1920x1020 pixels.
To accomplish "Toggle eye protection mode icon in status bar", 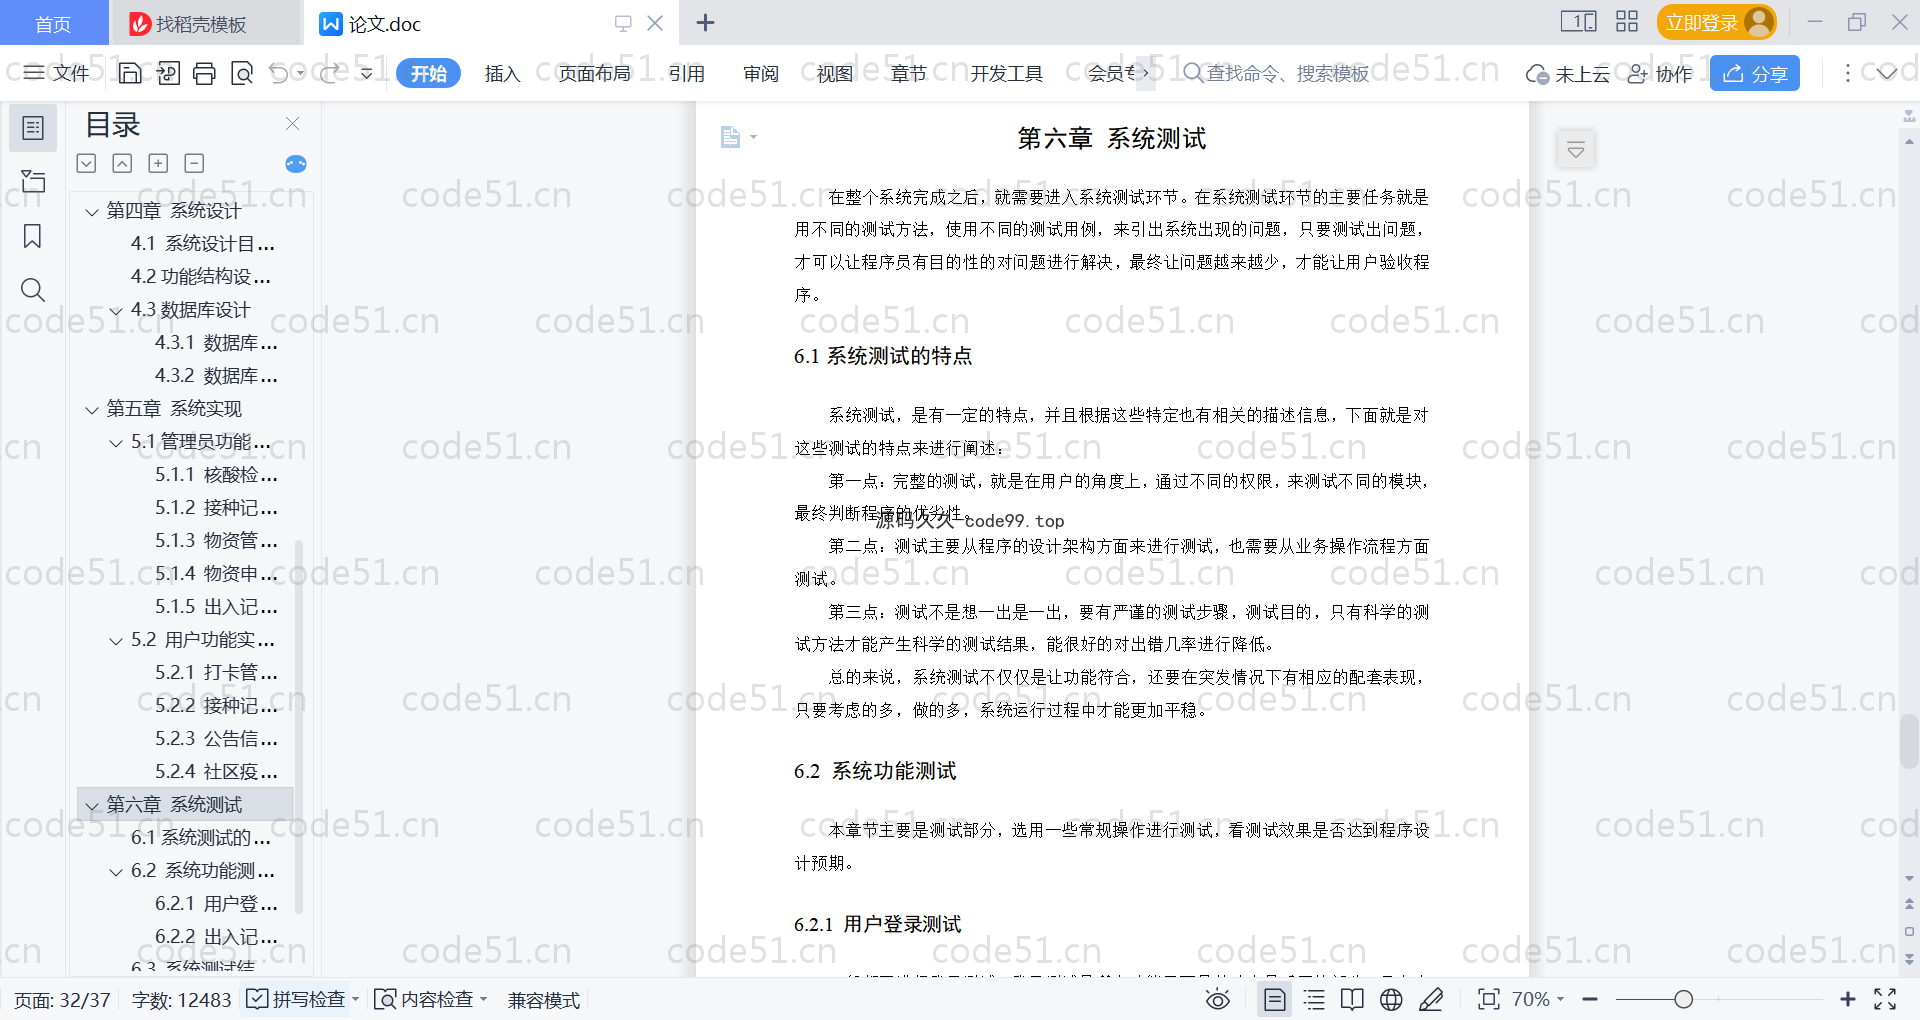I will click(1218, 999).
